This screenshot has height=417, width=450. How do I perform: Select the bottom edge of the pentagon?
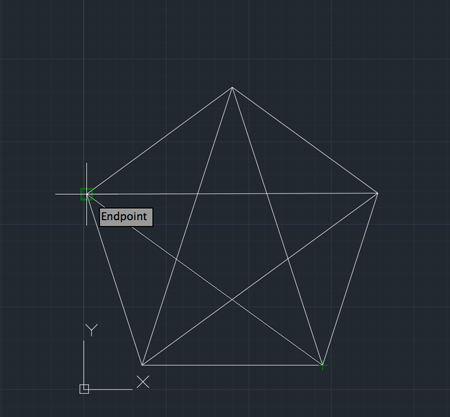232,365
